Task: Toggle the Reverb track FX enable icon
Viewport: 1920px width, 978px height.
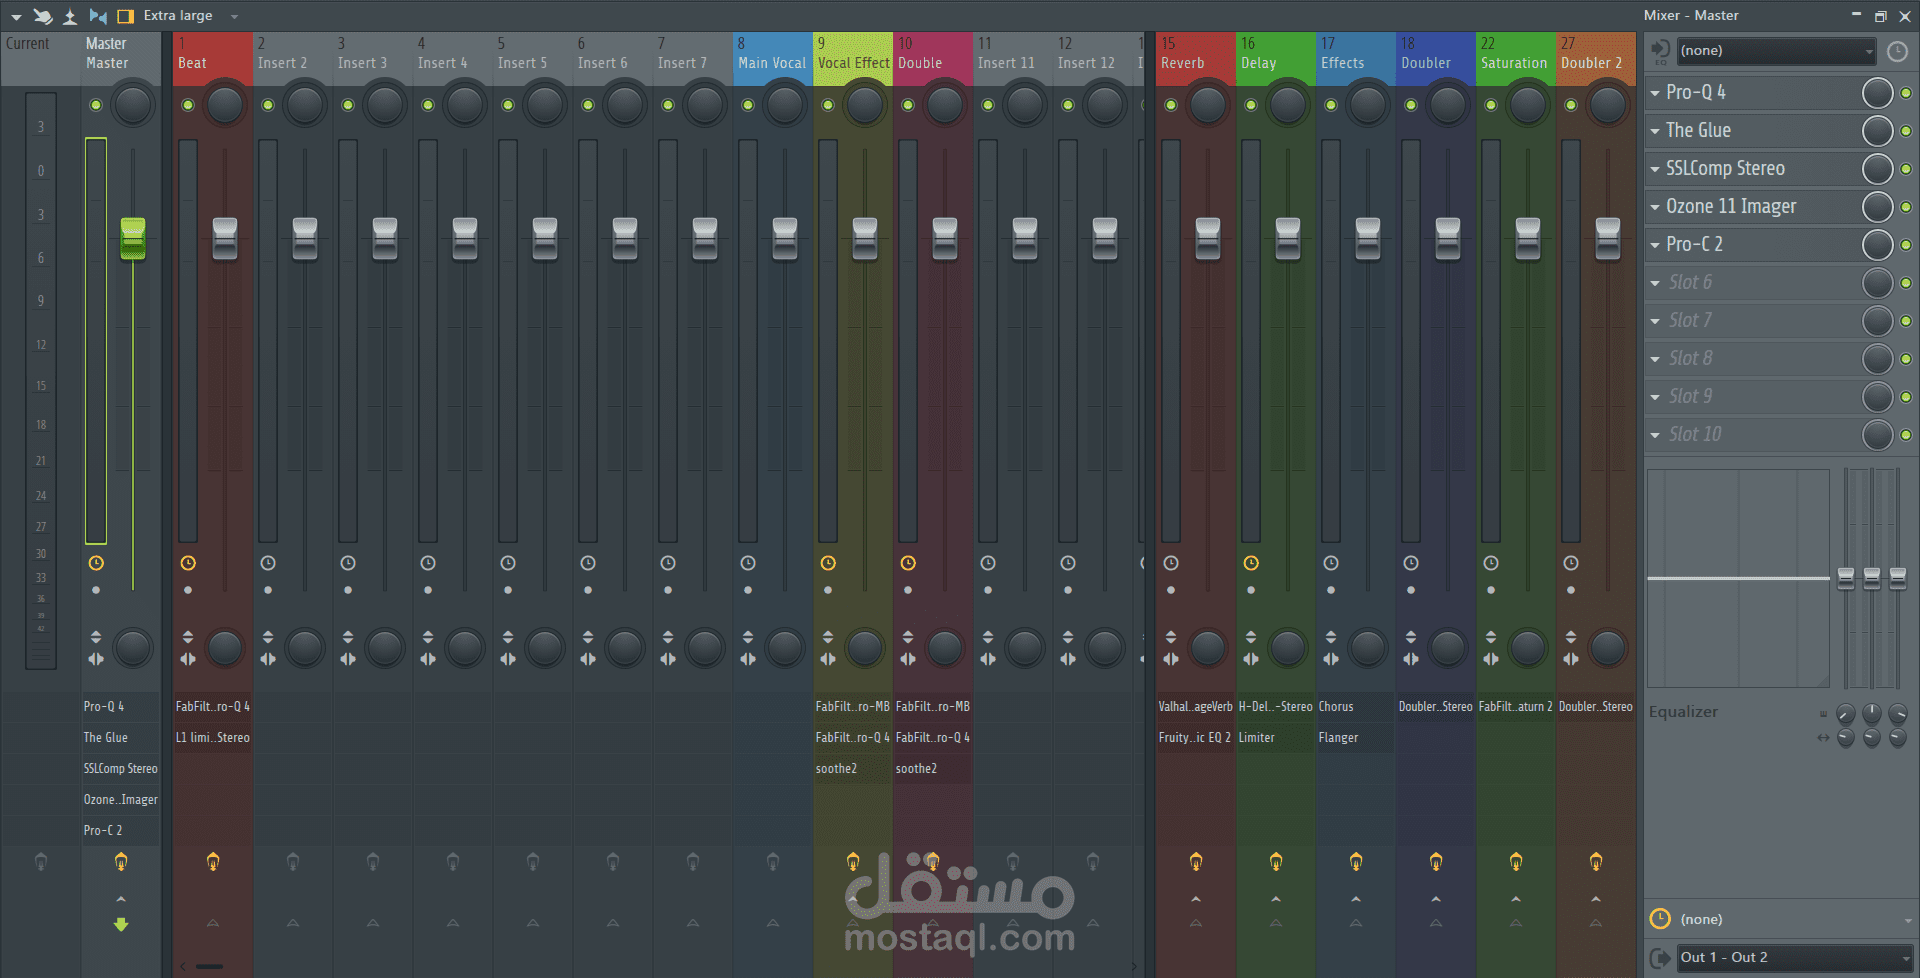Action: 1196,862
